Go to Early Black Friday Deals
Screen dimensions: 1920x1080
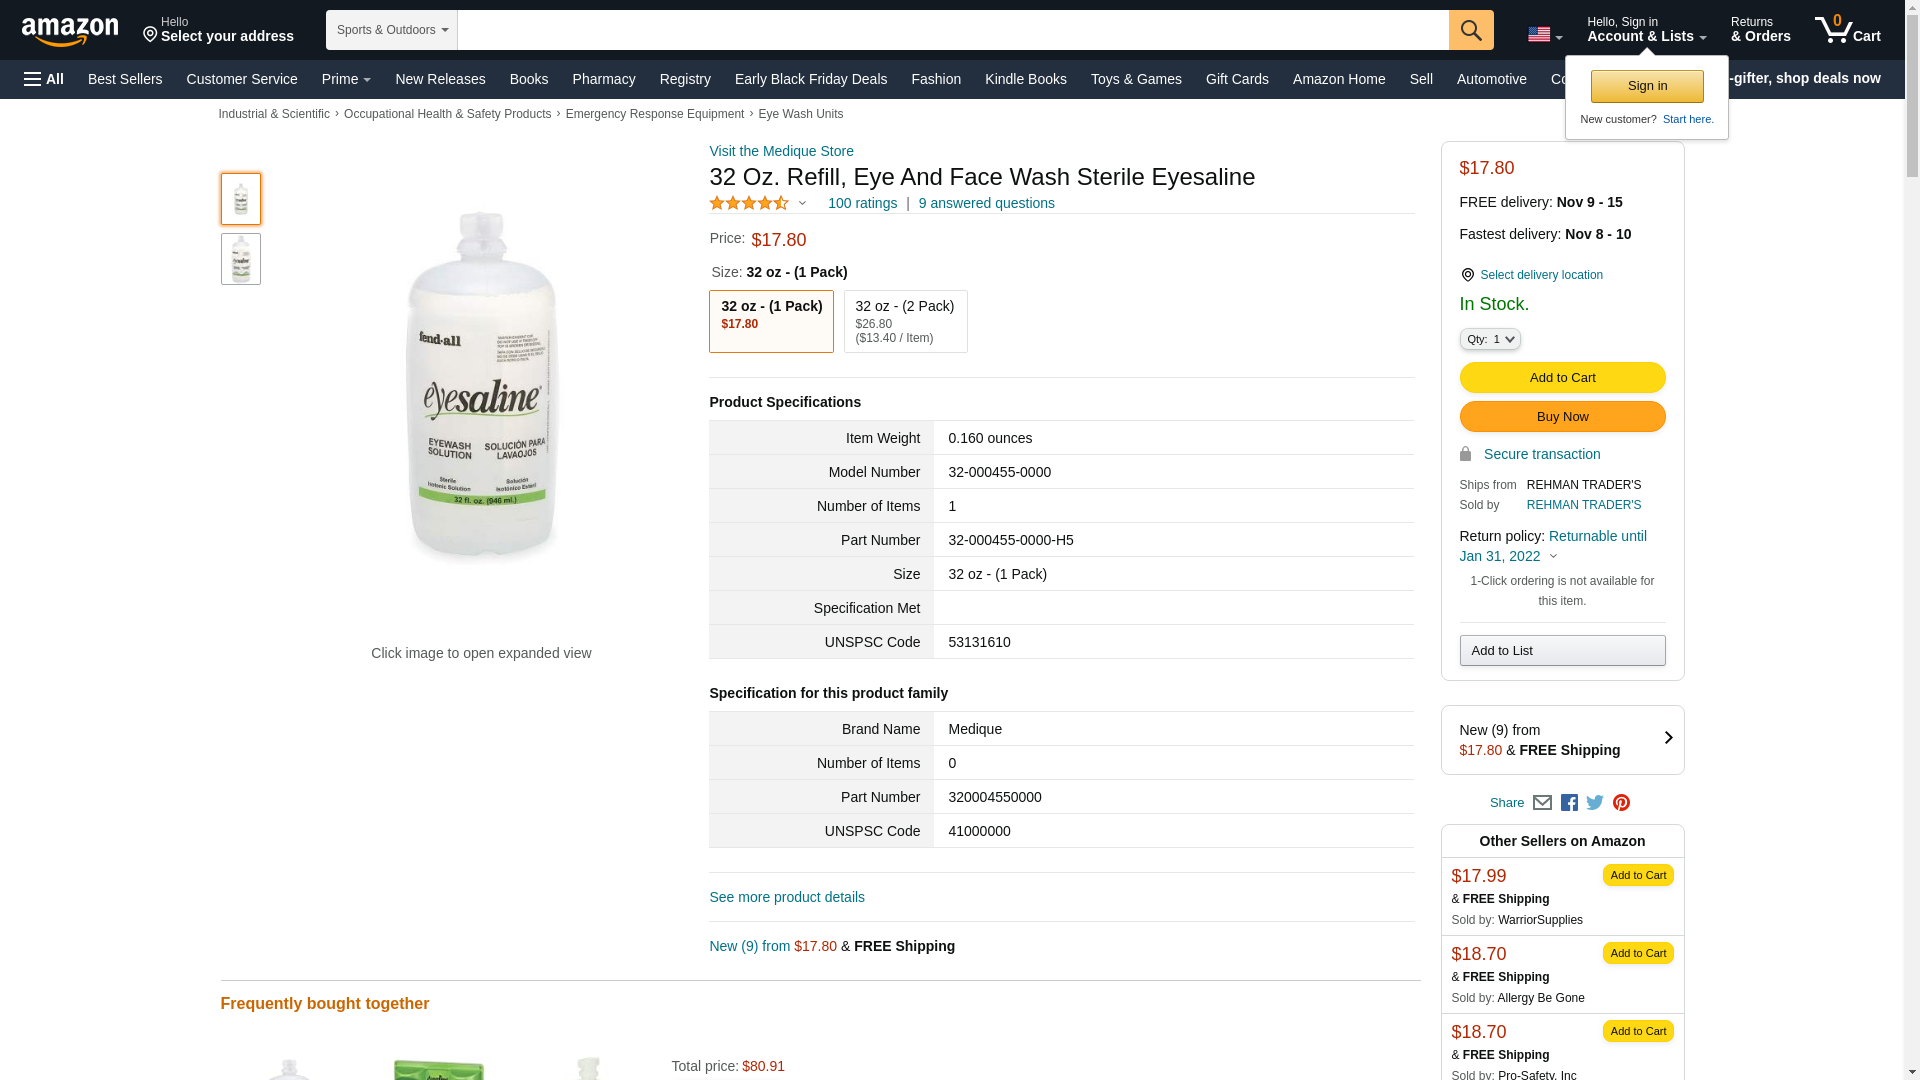[810, 79]
